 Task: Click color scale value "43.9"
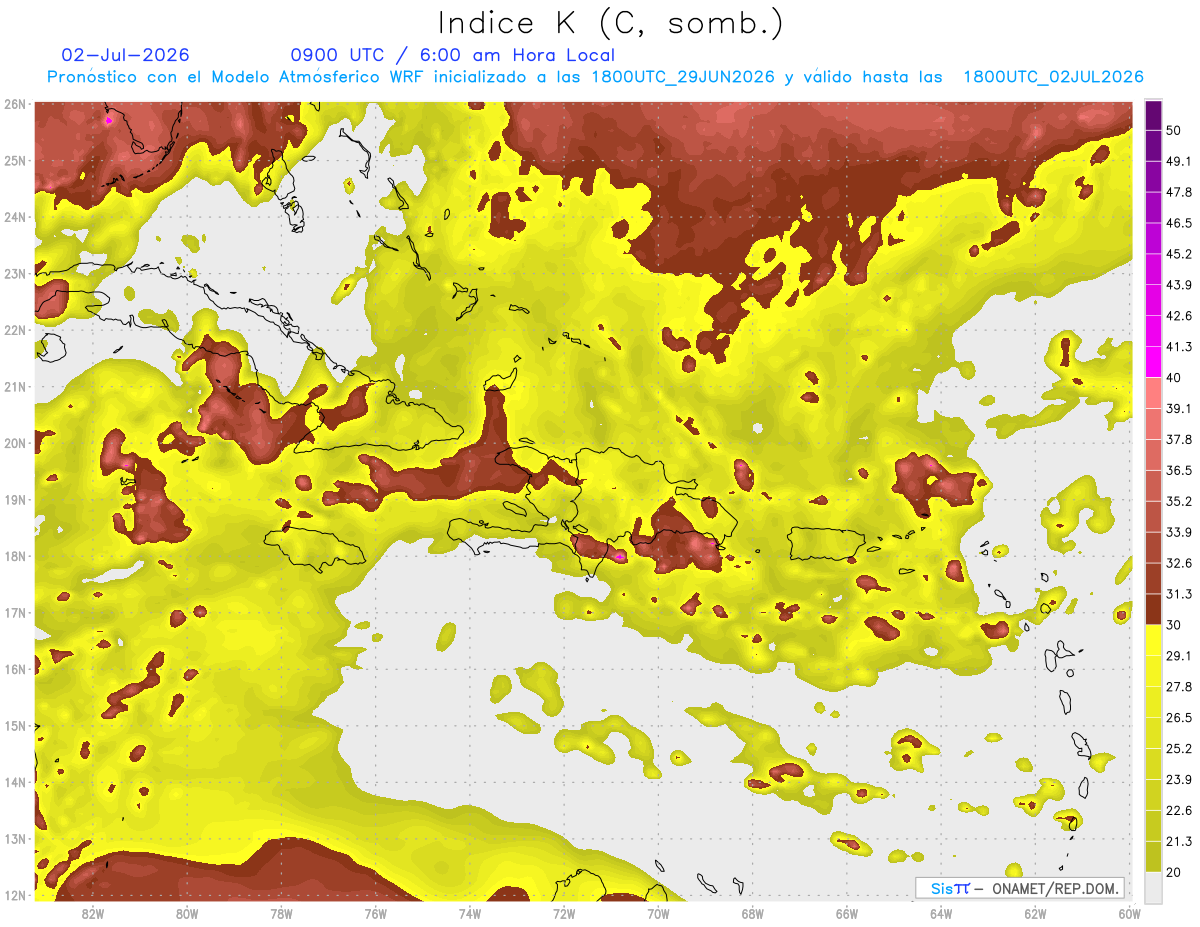pos(1179,285)
